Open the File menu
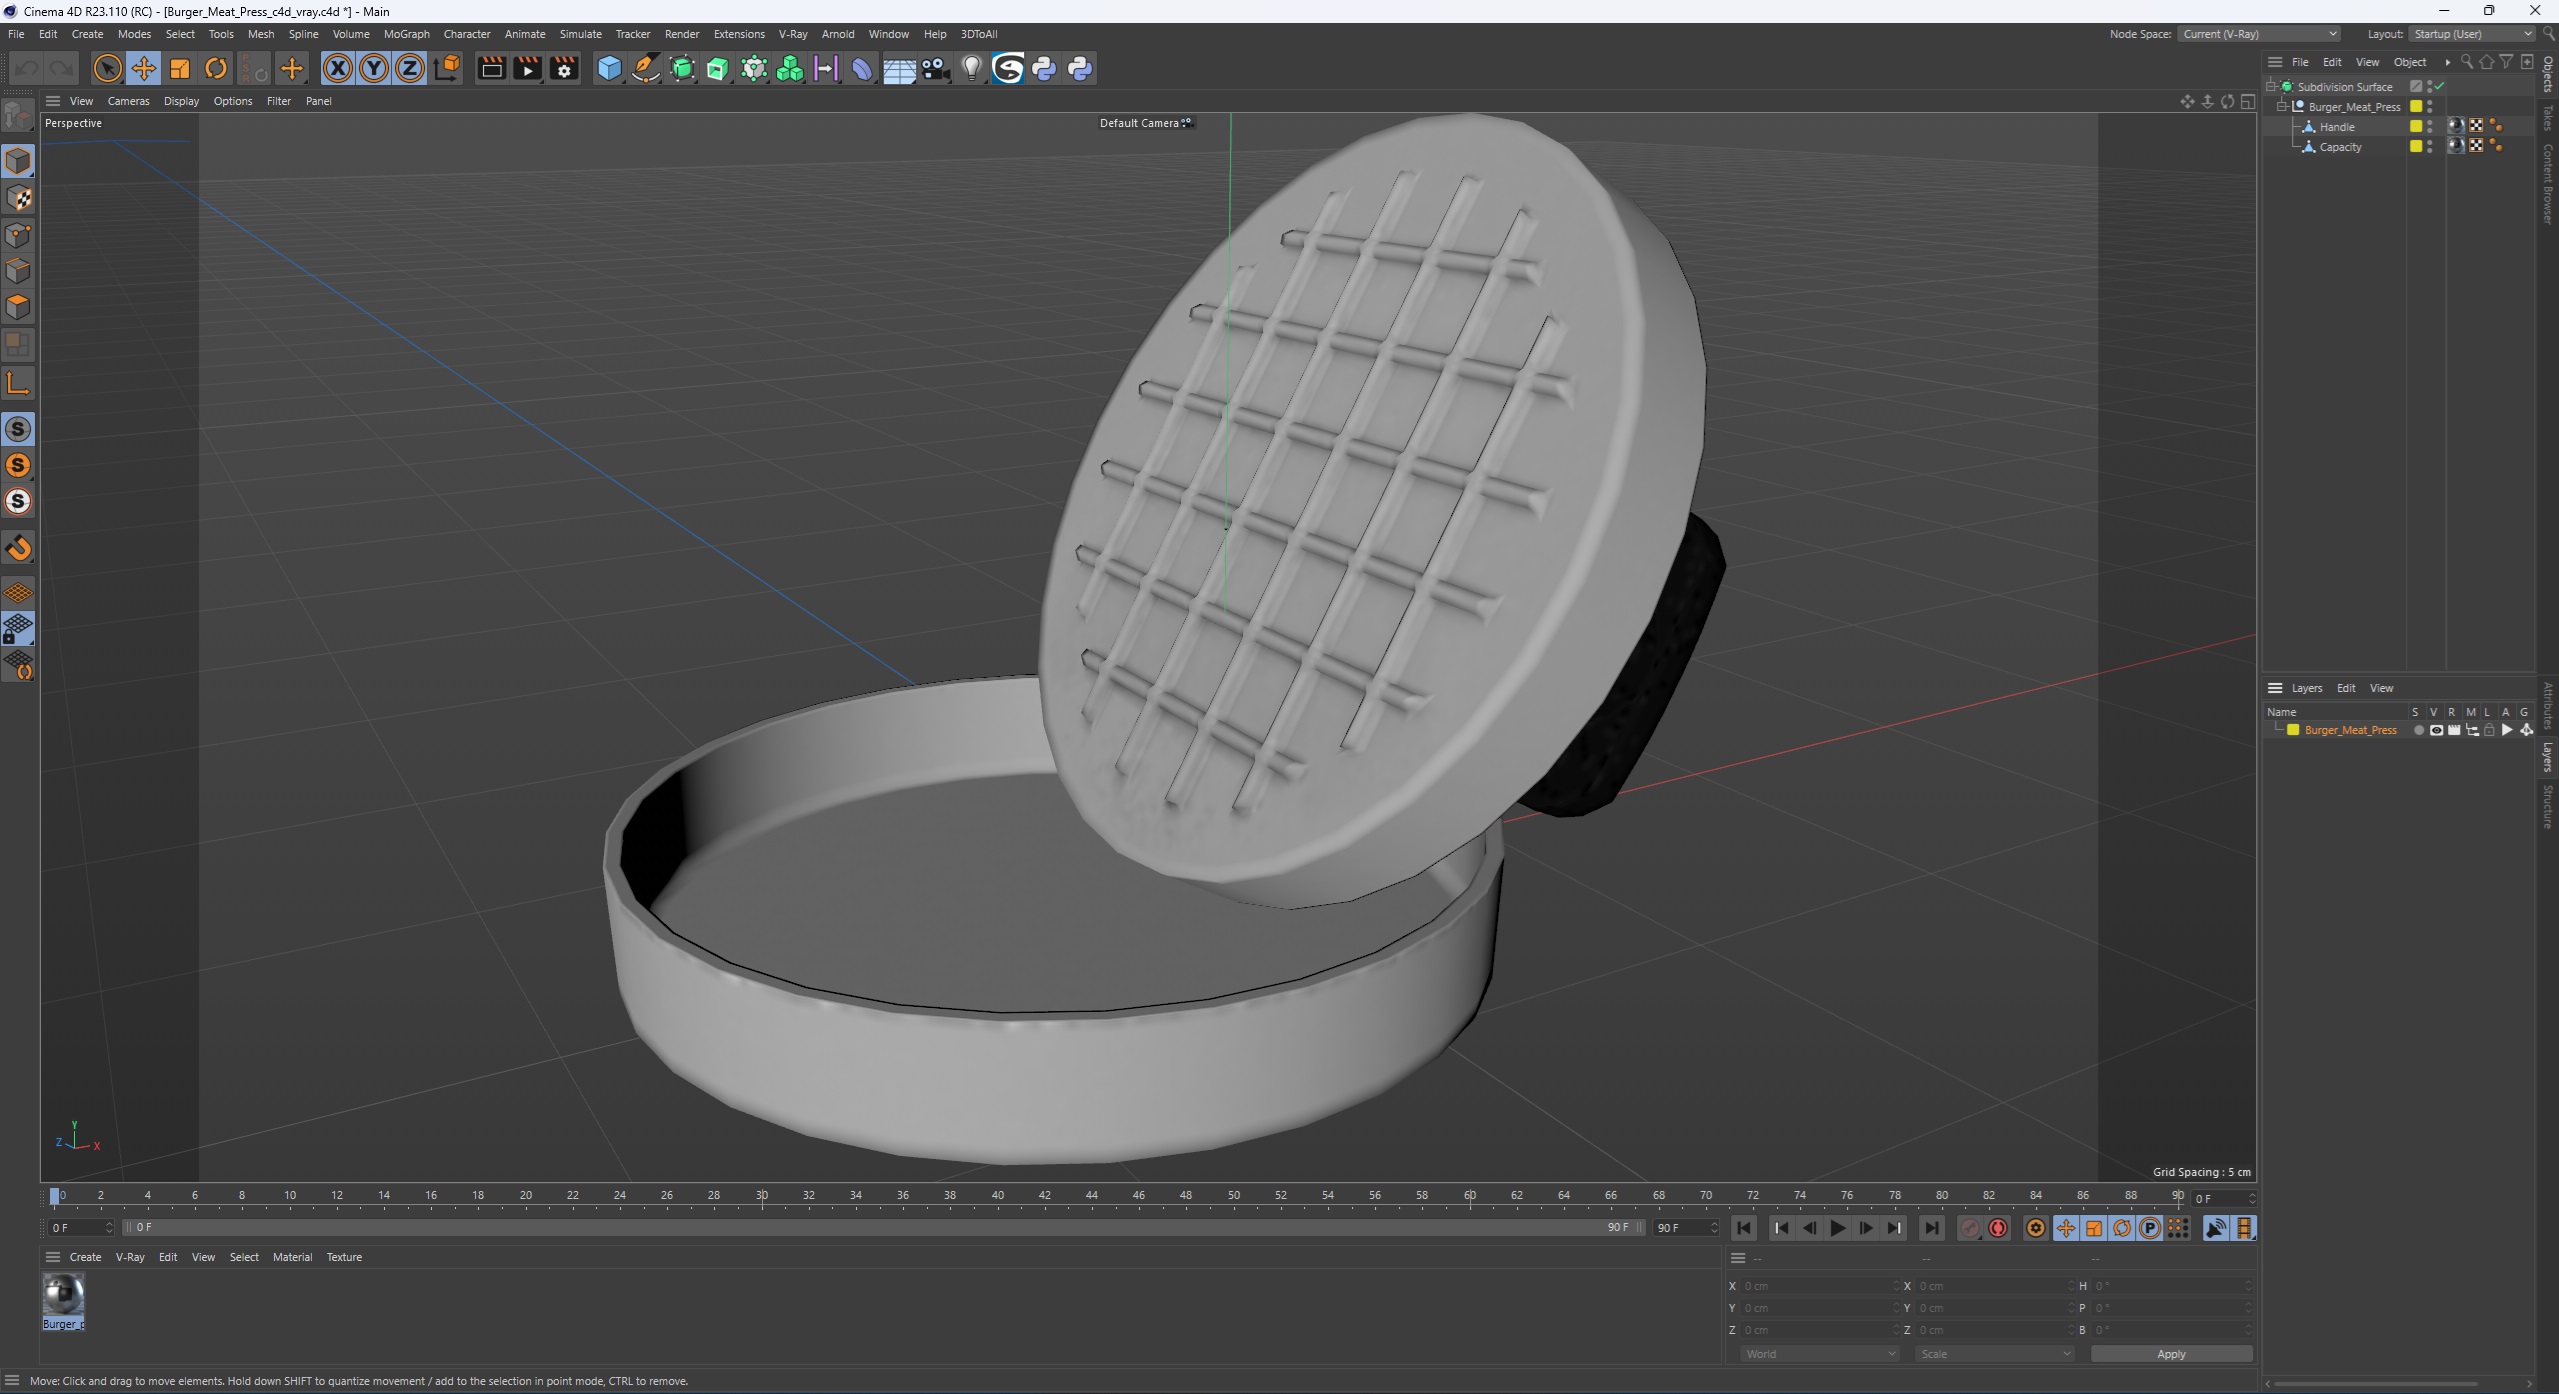This screenshot has width=2559, height=1394. tap(16, 34)
